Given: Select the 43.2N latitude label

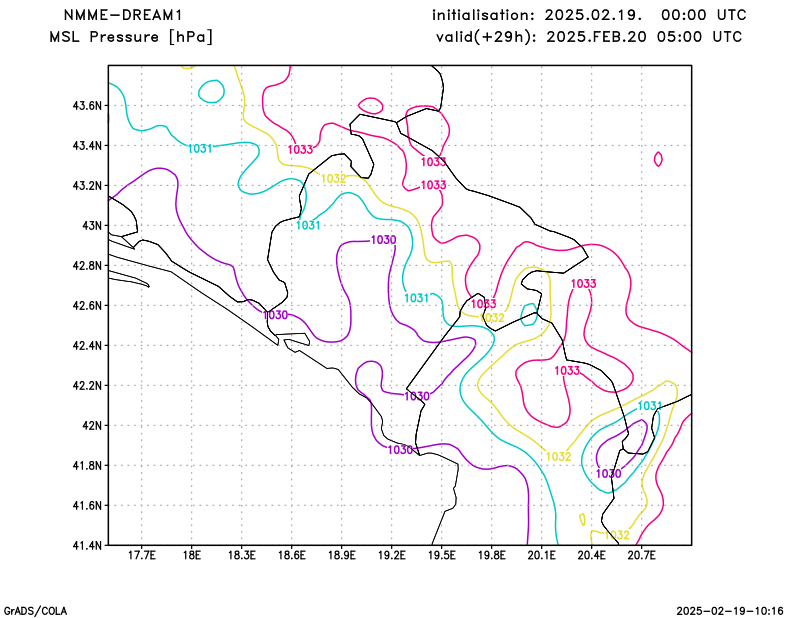Looking at the screenshot, I should [x=87, y=186].
